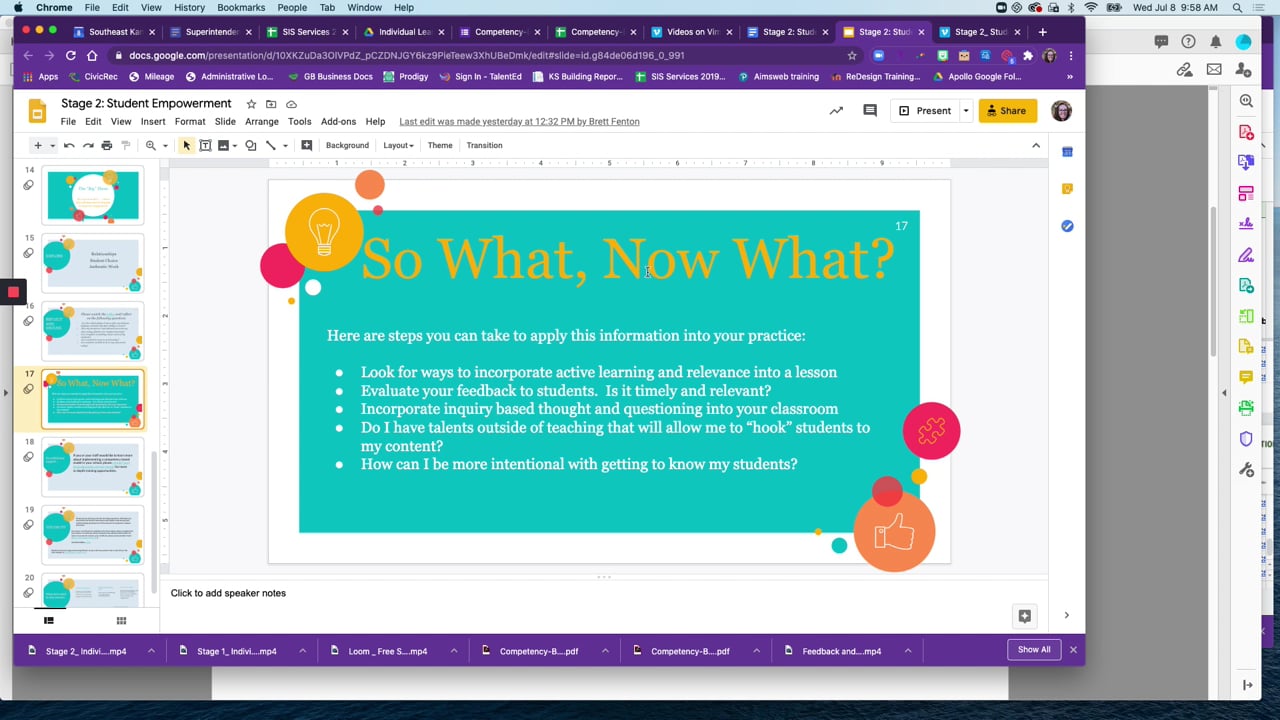Choose the Select cursor tool
The image size is (1280, 720).
186,146
